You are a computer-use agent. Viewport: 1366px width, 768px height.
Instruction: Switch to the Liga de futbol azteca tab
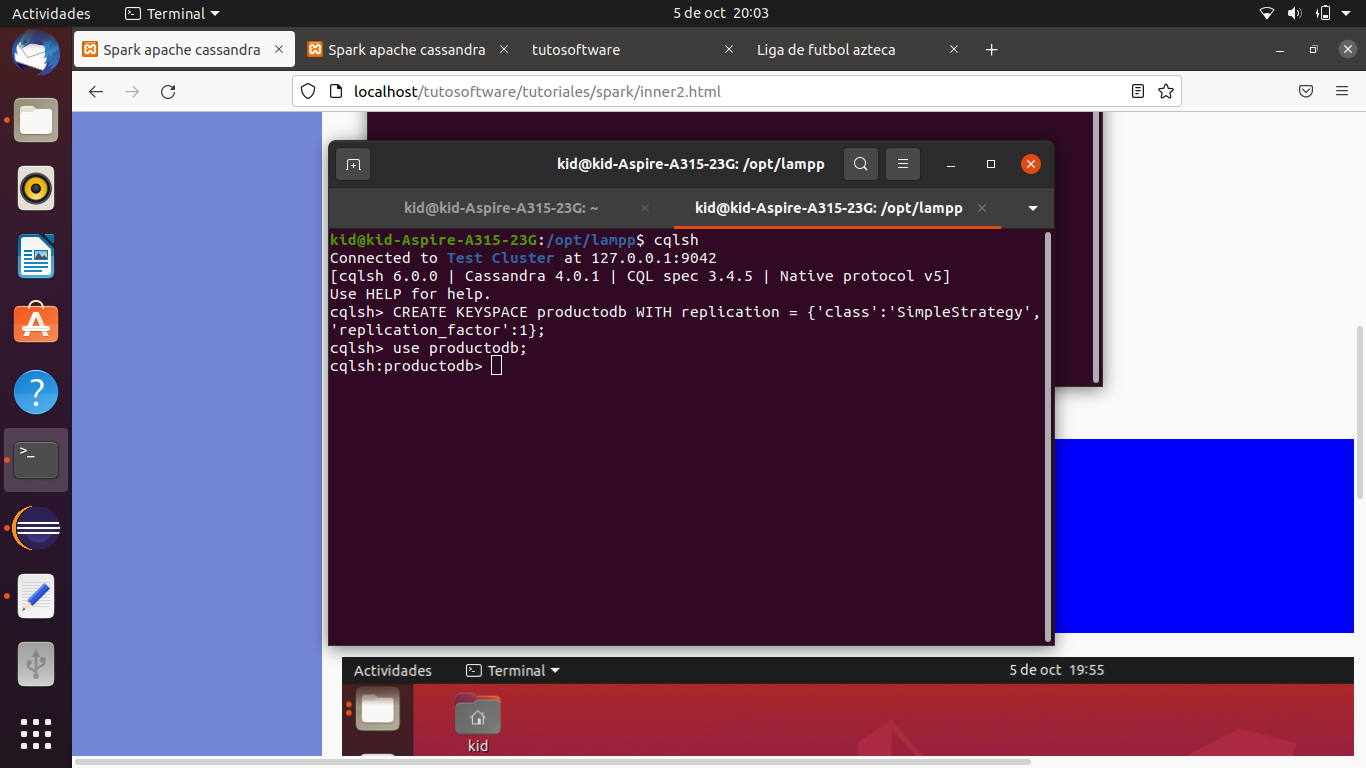tap(826, 50)
